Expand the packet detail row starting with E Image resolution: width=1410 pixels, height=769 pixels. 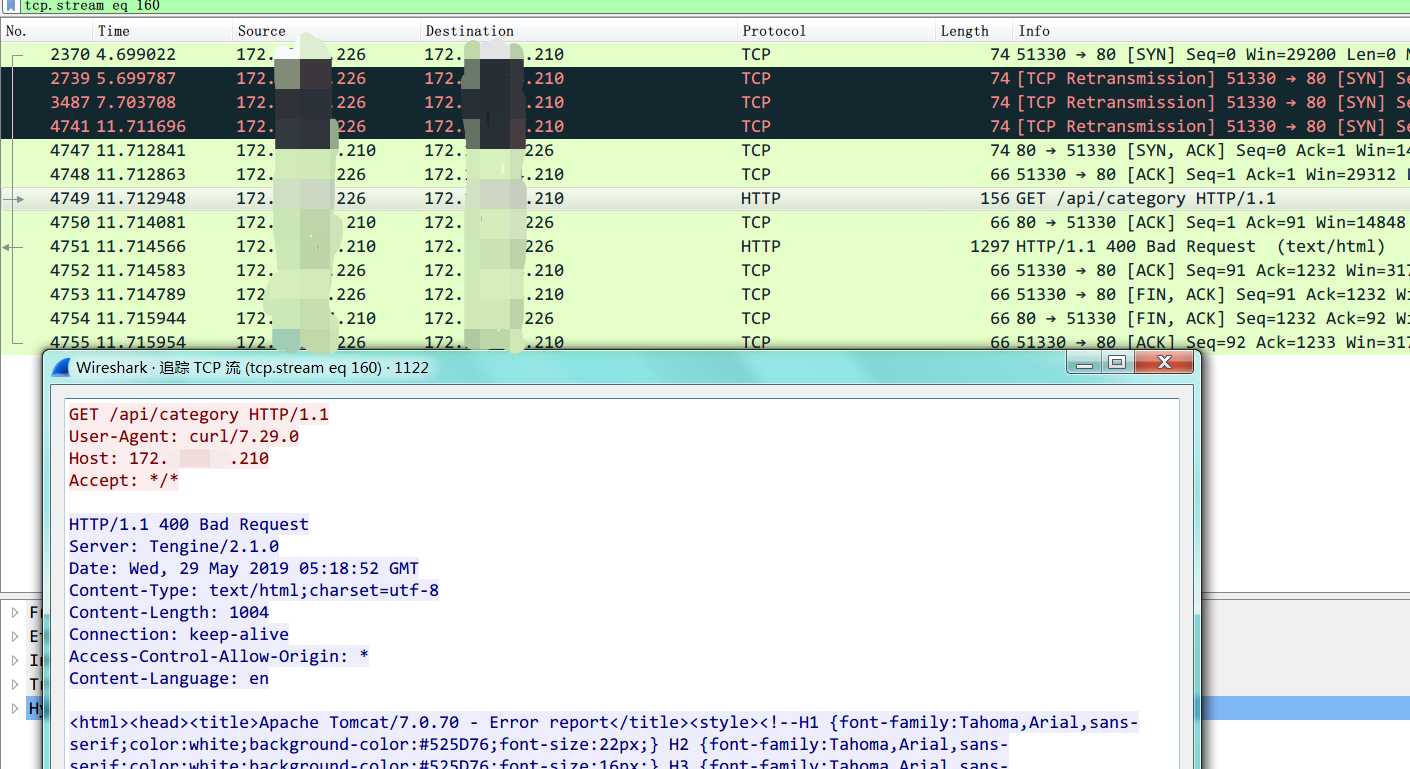tap(15, 636)
